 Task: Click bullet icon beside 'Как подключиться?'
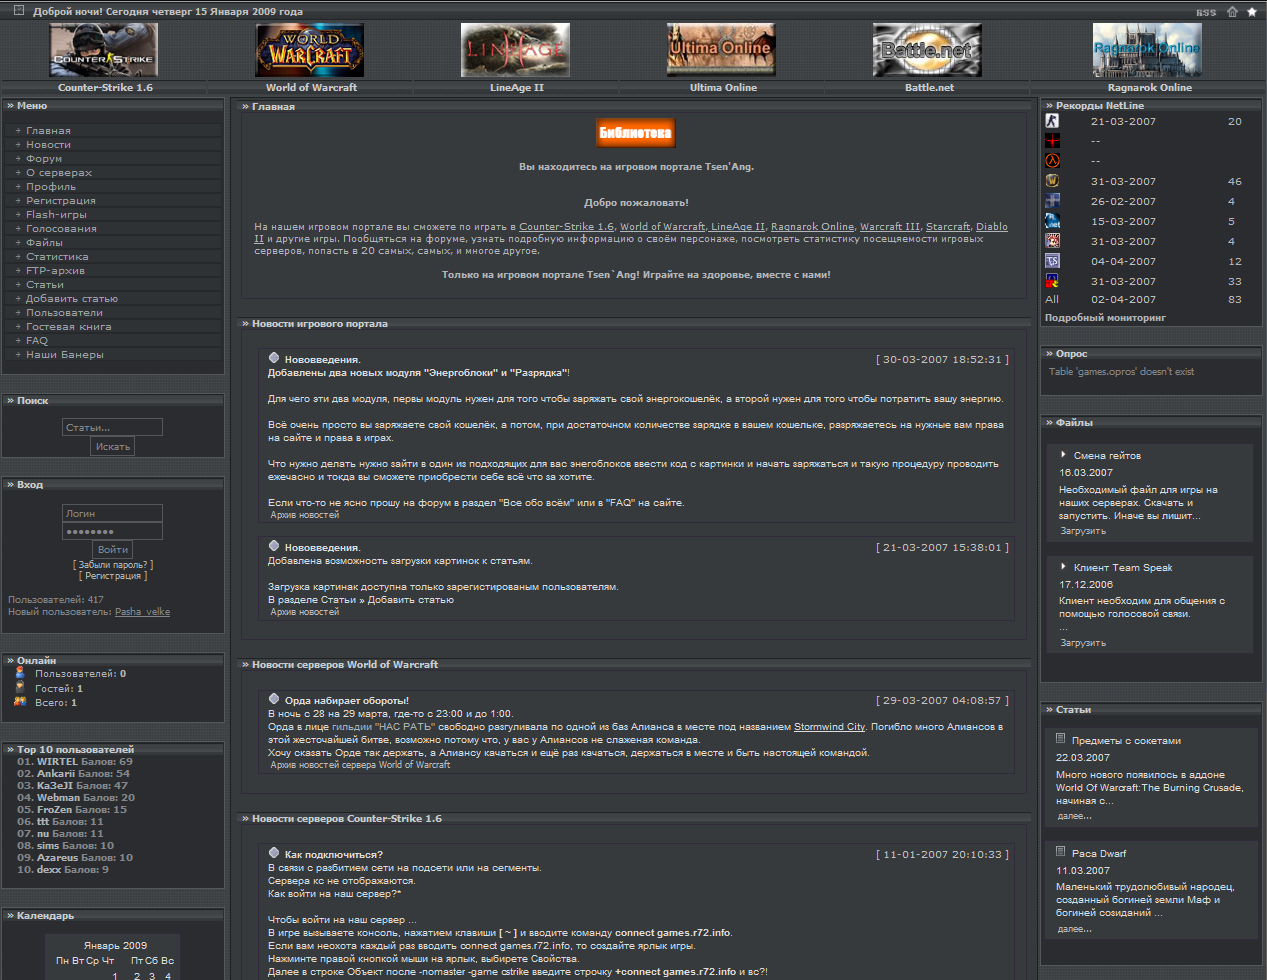pyautogui.click(x=274, y=853)
